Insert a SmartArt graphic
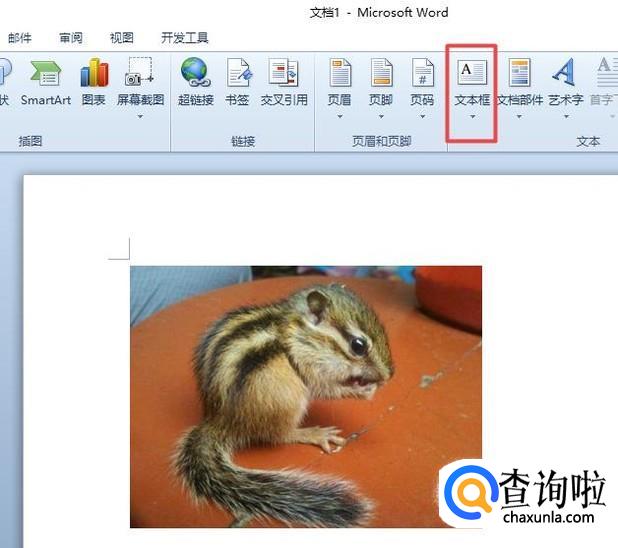The width and height of the screenshot is (618, 548). 45,82
